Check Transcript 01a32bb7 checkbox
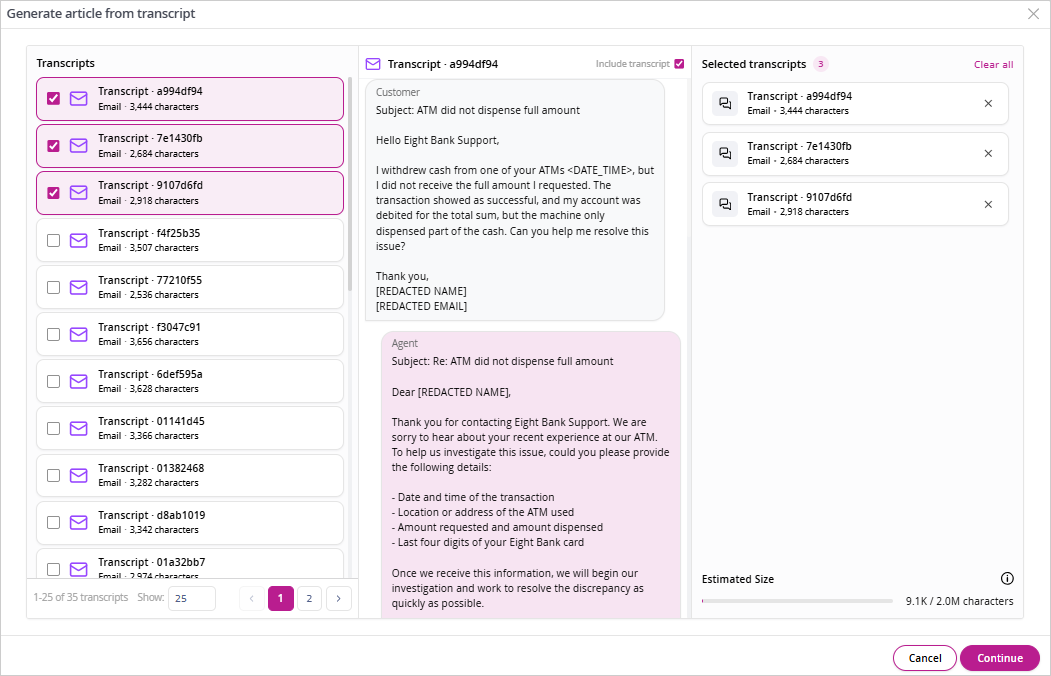This screenshot has height=676, width=1051. pyautogui.click(x=54, y=569)
